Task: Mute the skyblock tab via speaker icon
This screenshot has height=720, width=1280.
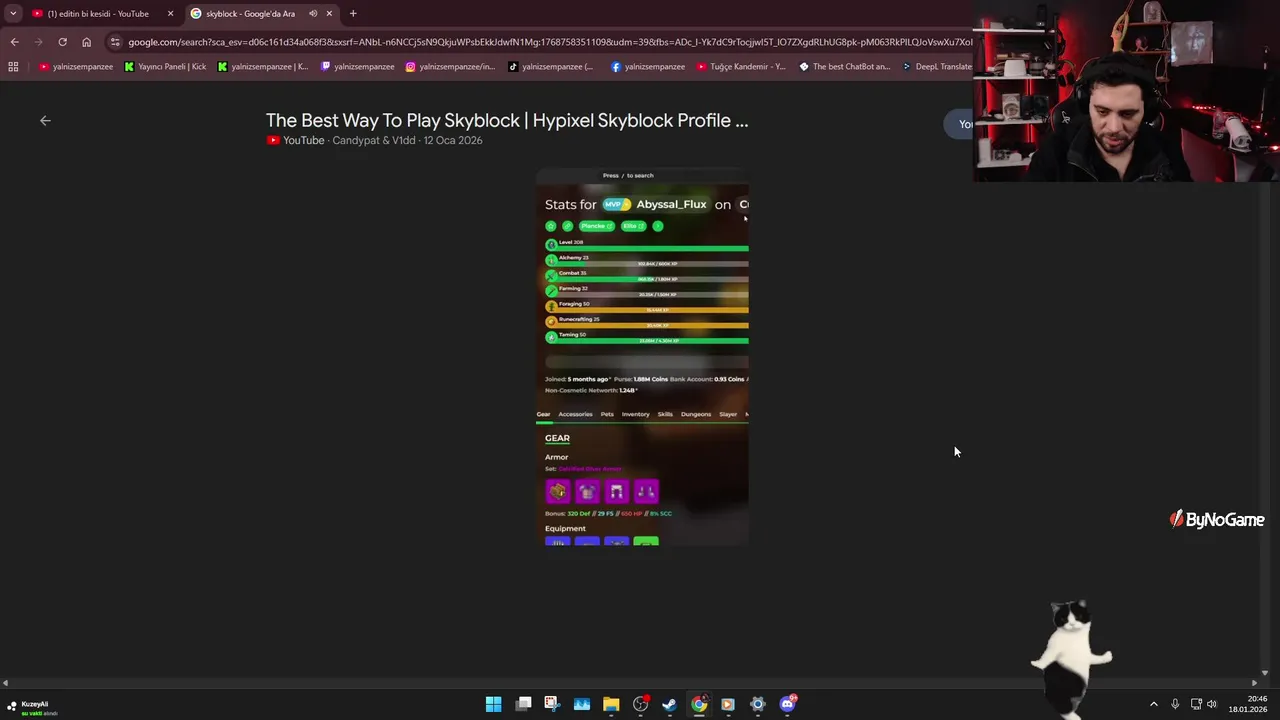Action: 313,13
